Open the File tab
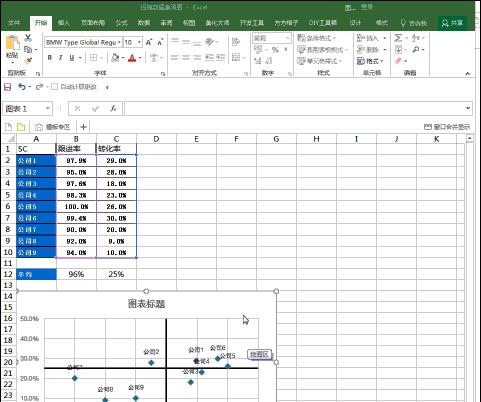Screen dimensions: 481x402 click(x=14, y=23)
